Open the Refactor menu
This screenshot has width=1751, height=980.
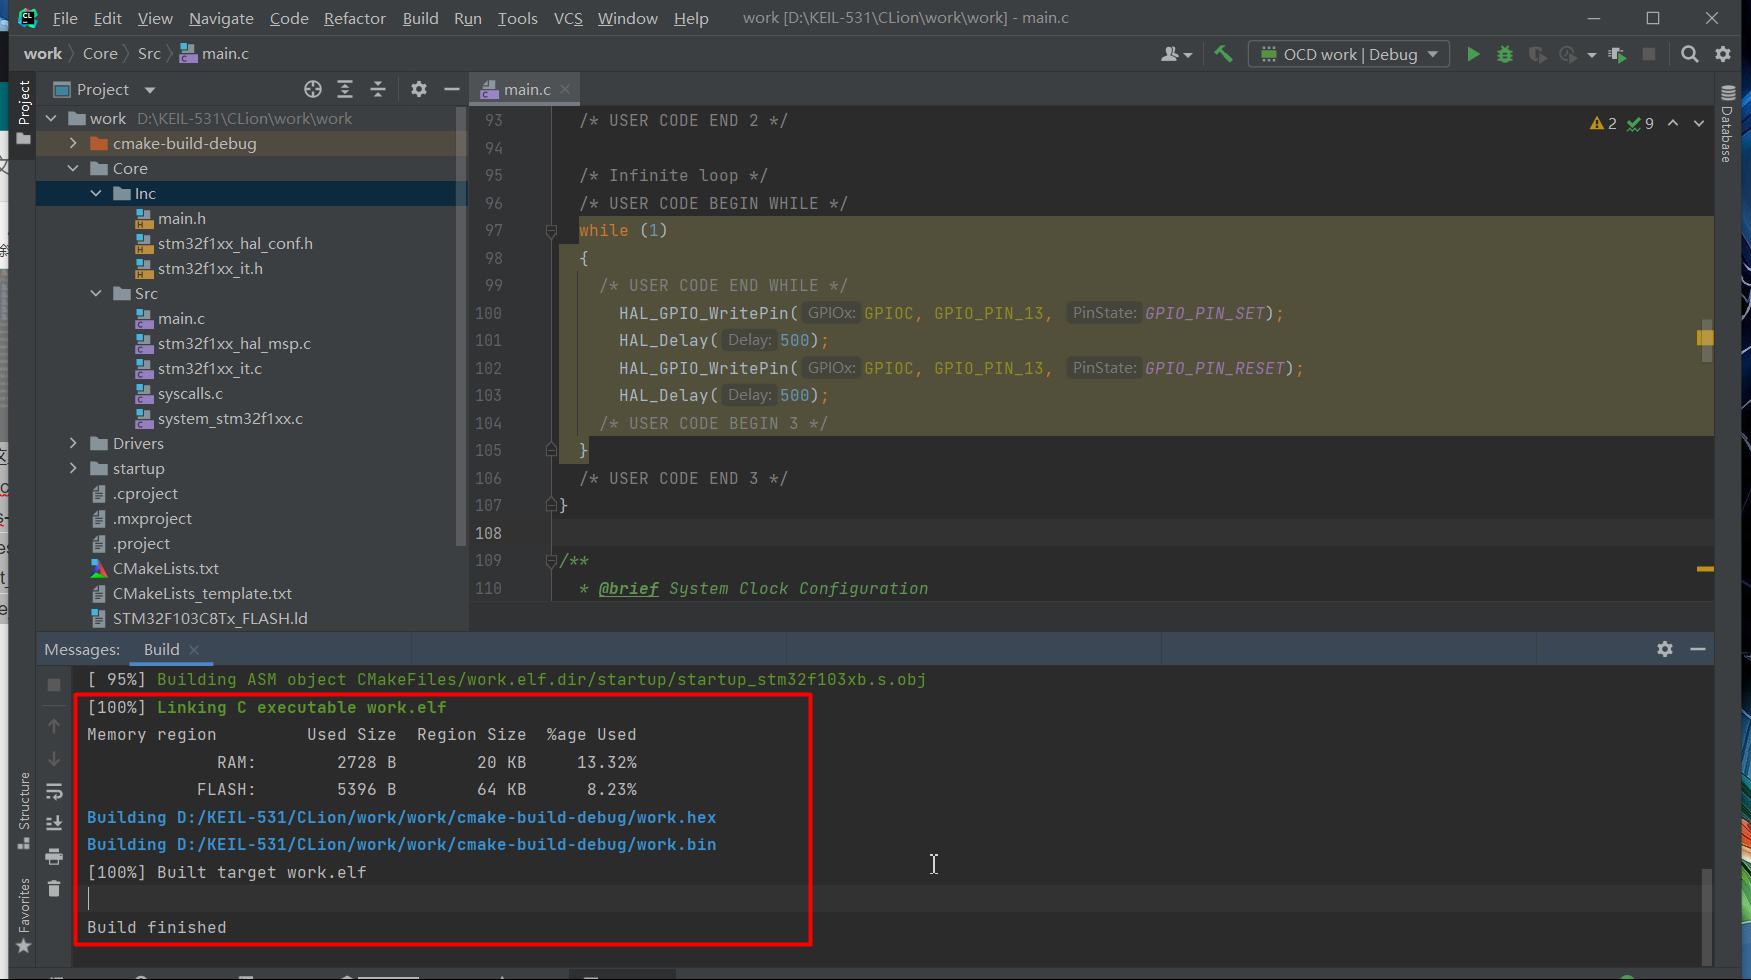coord(354,18)
